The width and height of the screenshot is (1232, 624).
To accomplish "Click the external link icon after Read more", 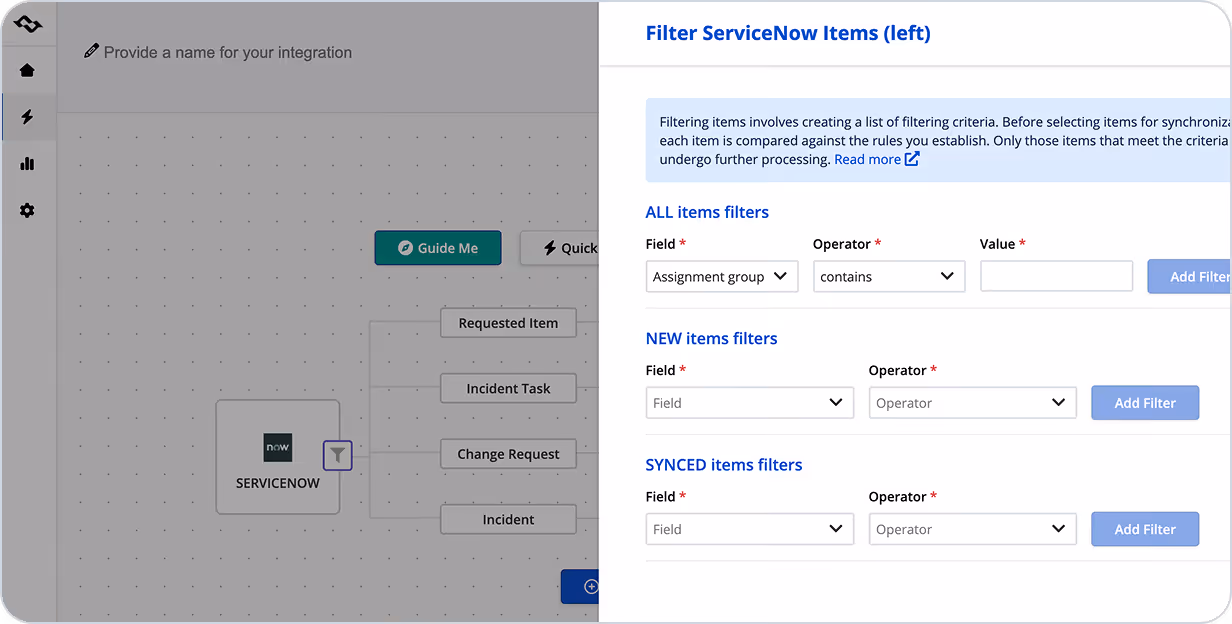I will 911,158.
